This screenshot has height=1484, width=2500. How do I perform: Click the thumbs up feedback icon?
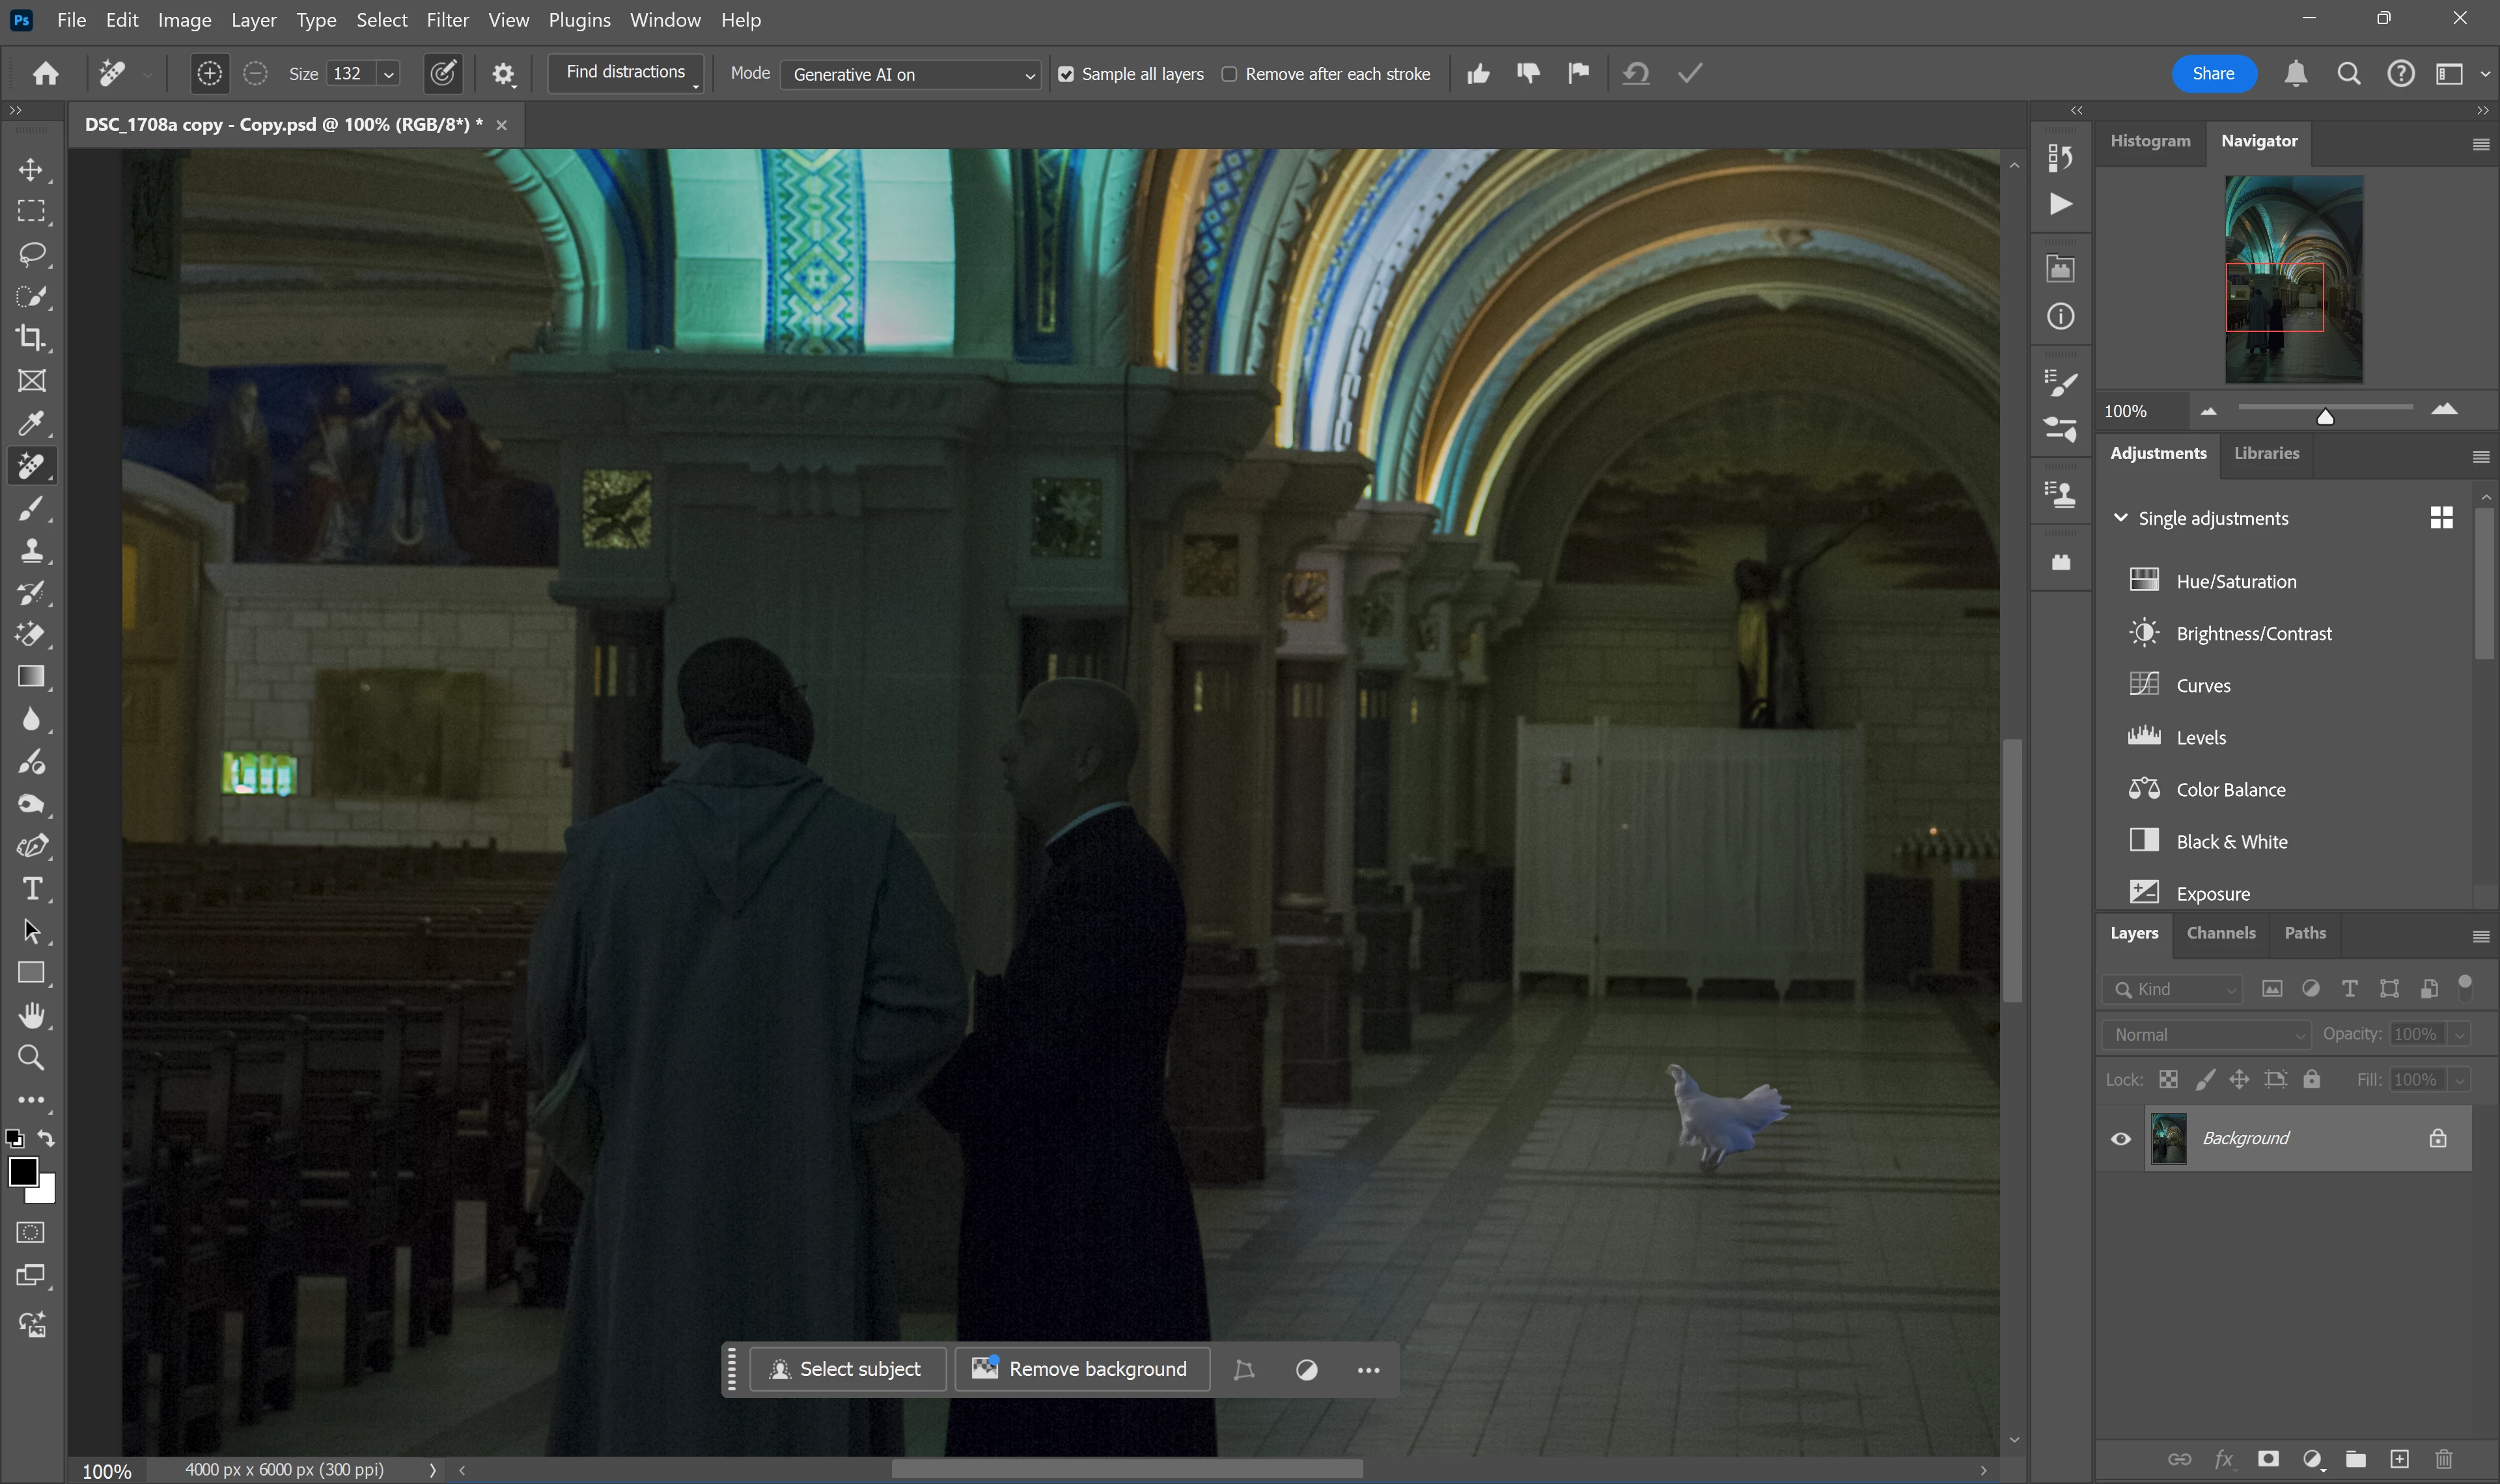coord(1478,74)
